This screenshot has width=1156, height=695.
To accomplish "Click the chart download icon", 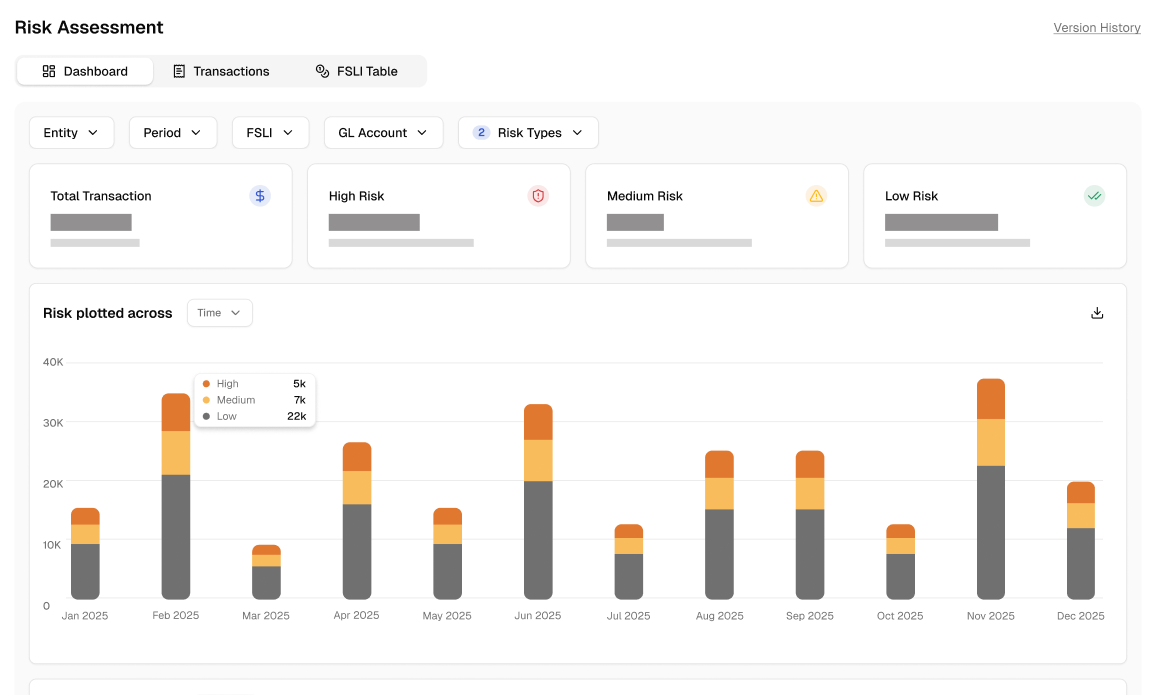I will pos(1097,312).
